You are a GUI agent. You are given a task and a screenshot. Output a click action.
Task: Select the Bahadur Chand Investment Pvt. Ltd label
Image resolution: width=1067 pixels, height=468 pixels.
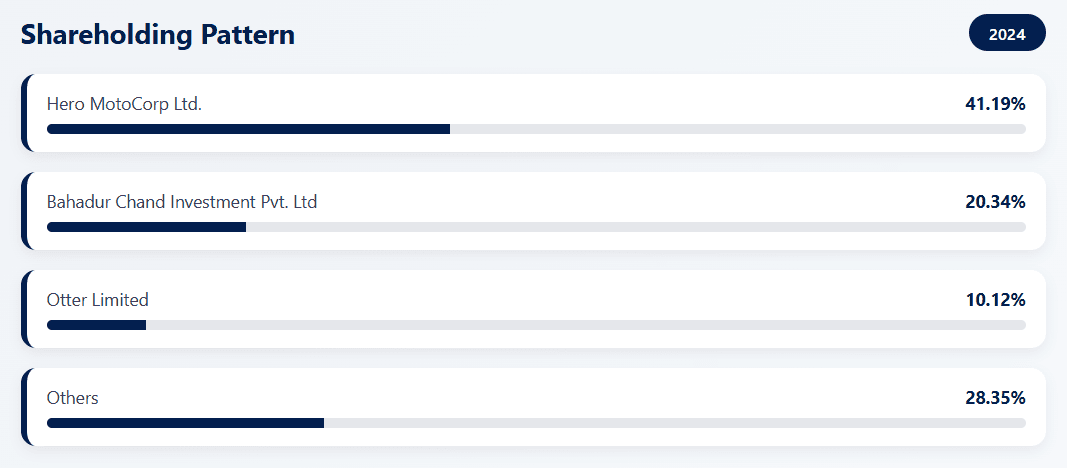[182, 201]
